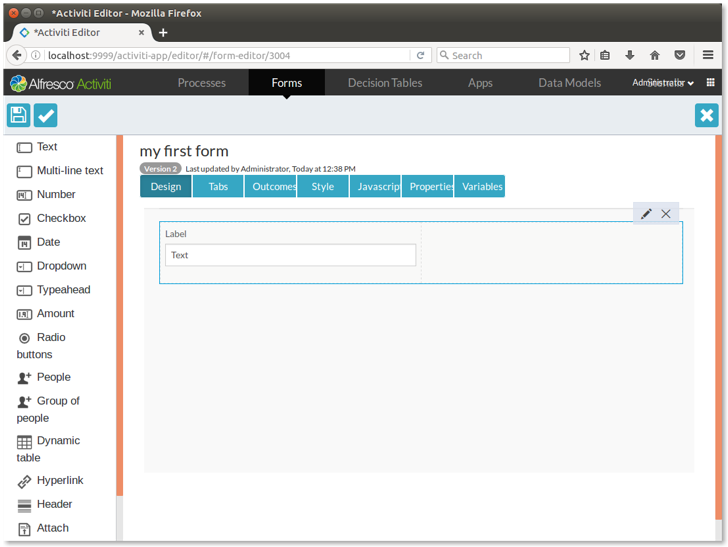728x547 pixels.
Task: Select the Date field icon in palette
Action: click(25, 243)
